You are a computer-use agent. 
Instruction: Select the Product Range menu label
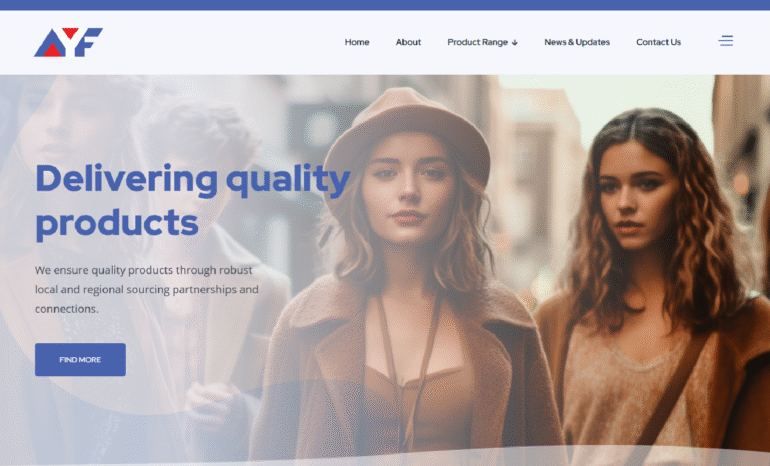pos(477,42)
